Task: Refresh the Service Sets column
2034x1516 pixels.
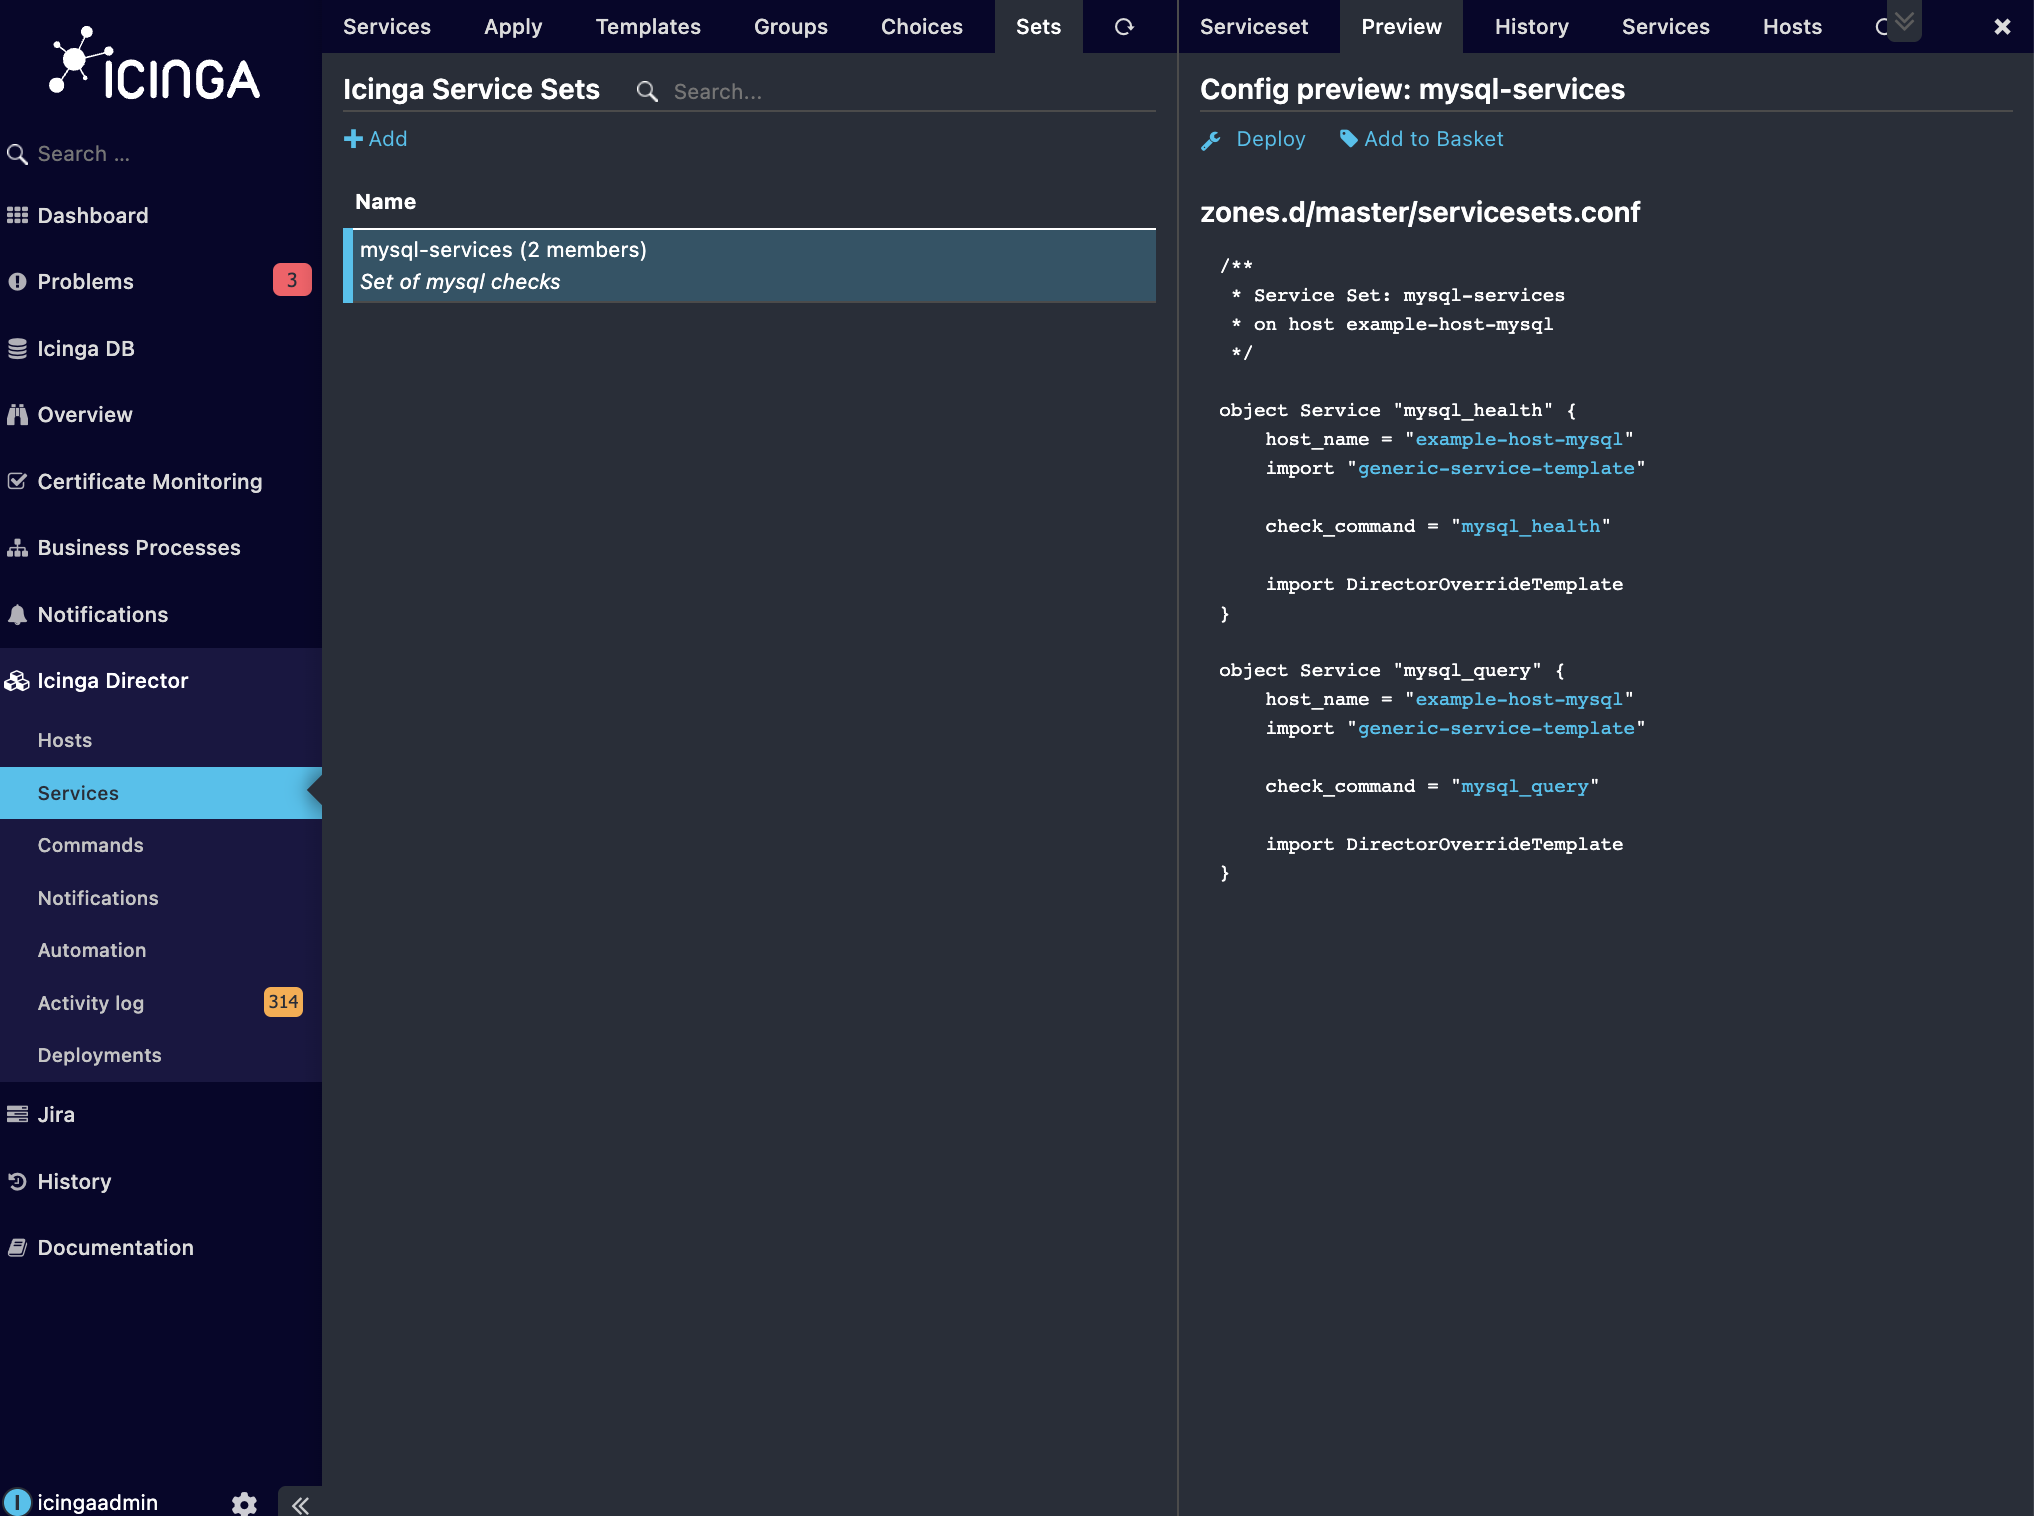Action: pyautogui.click(x=1124, y=27)
